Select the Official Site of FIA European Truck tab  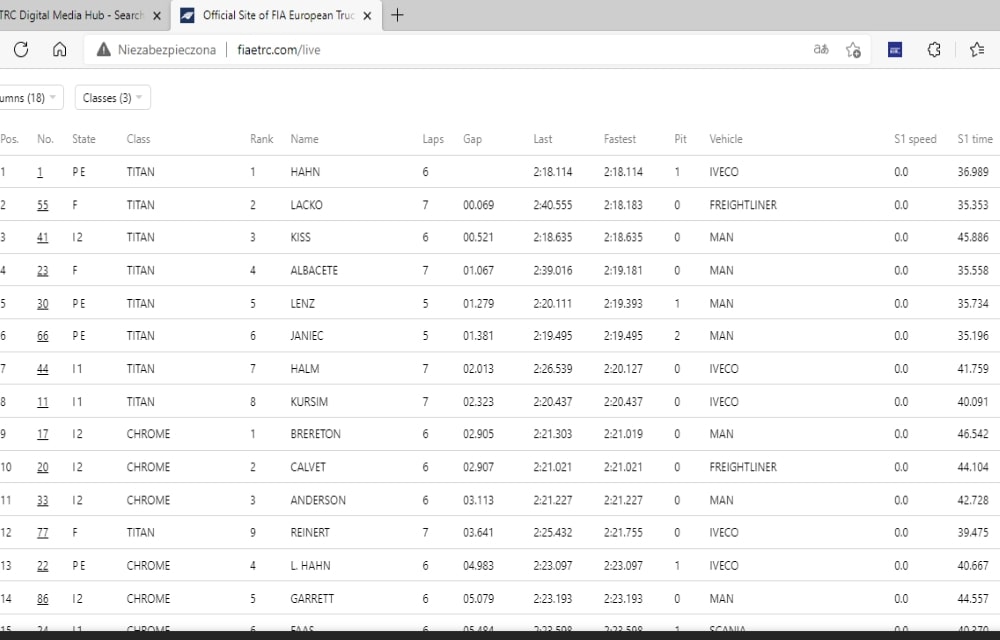275,16
